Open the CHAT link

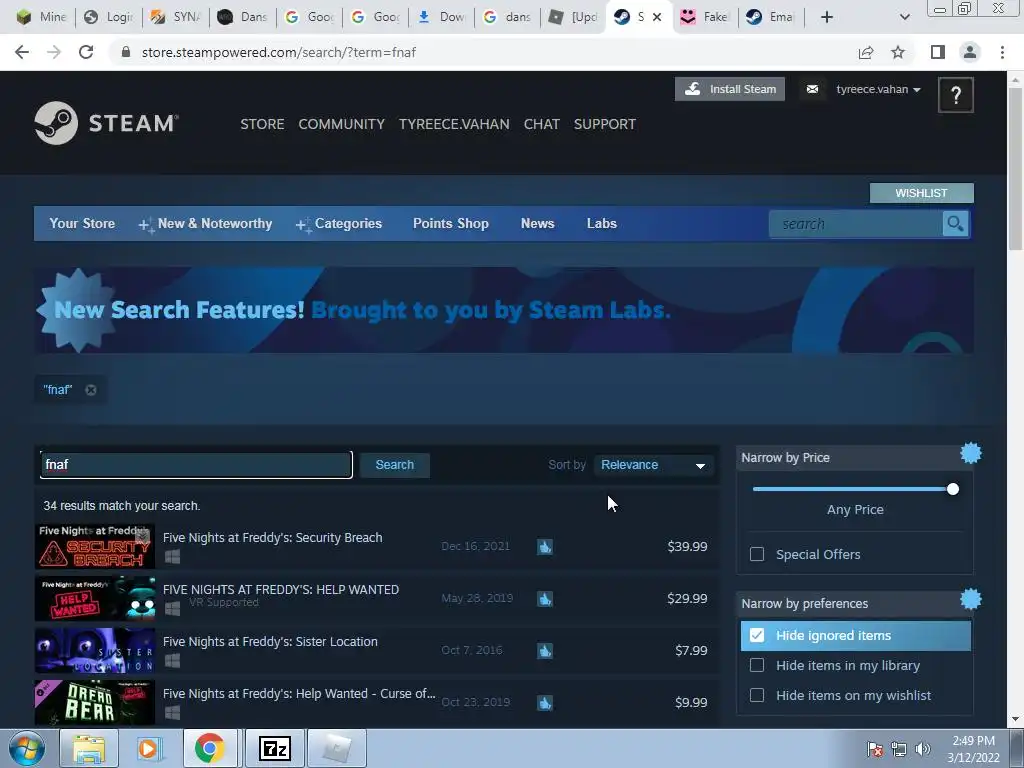(541, 124)
